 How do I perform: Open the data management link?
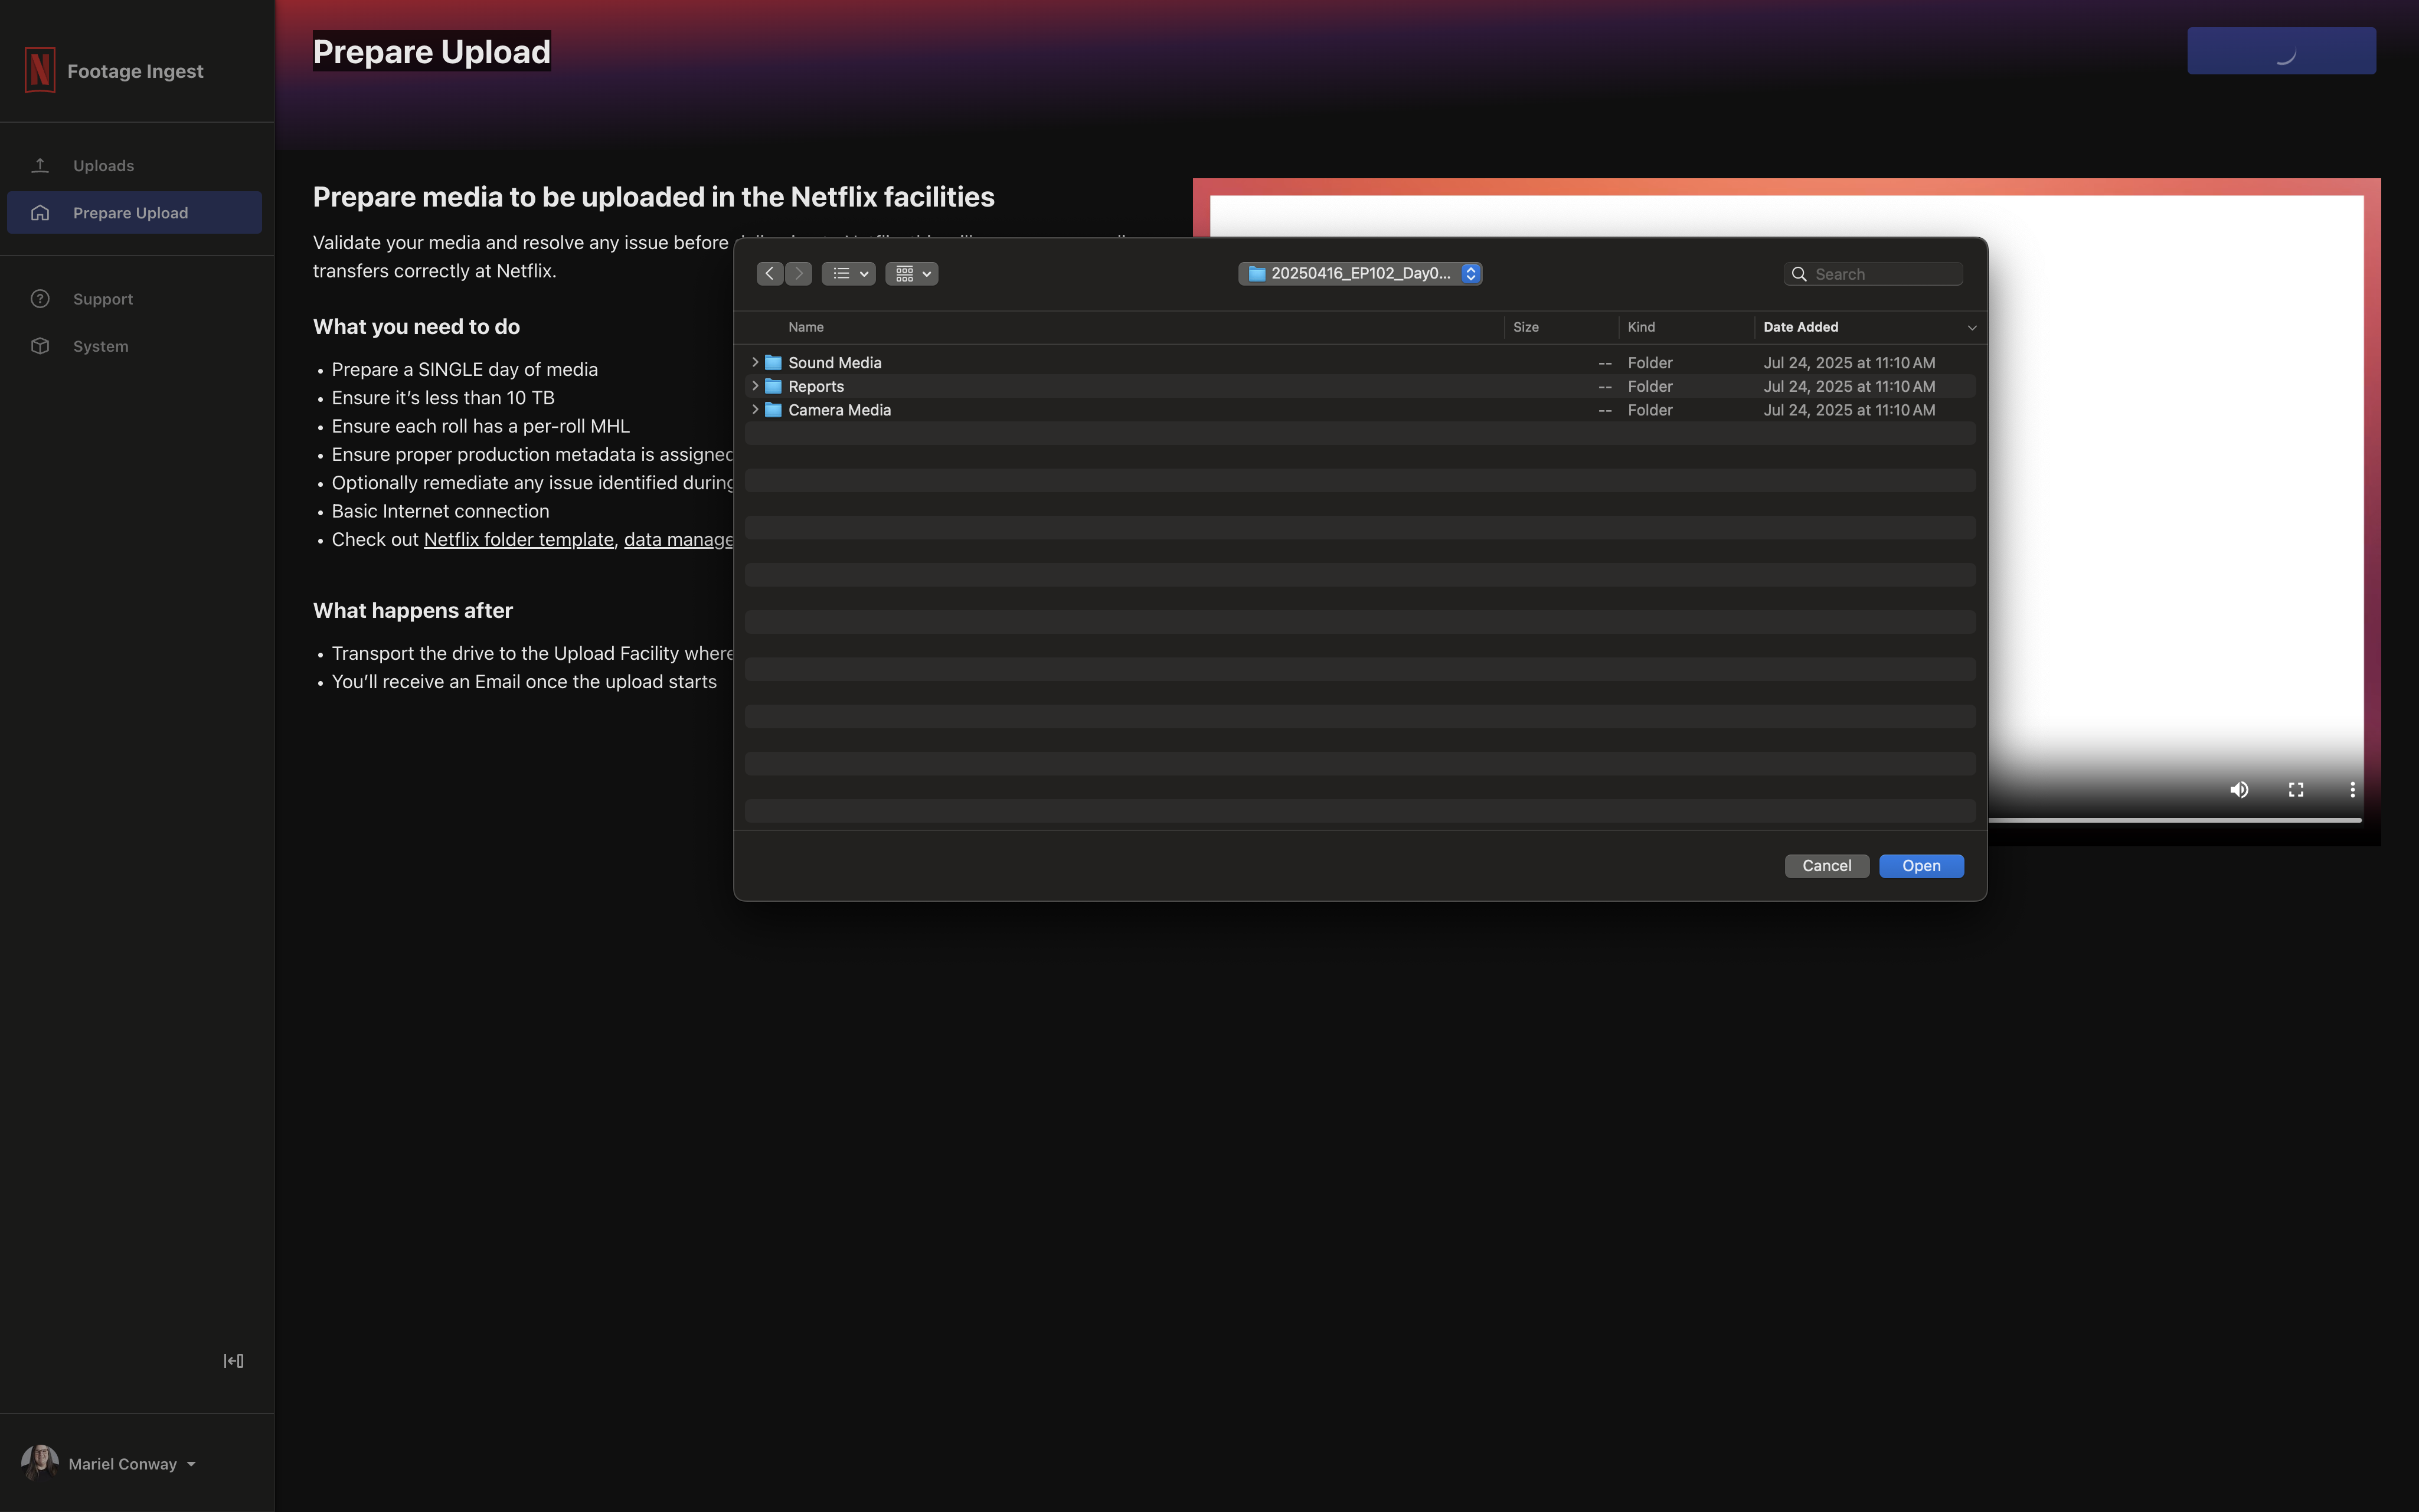click(678, 539)
